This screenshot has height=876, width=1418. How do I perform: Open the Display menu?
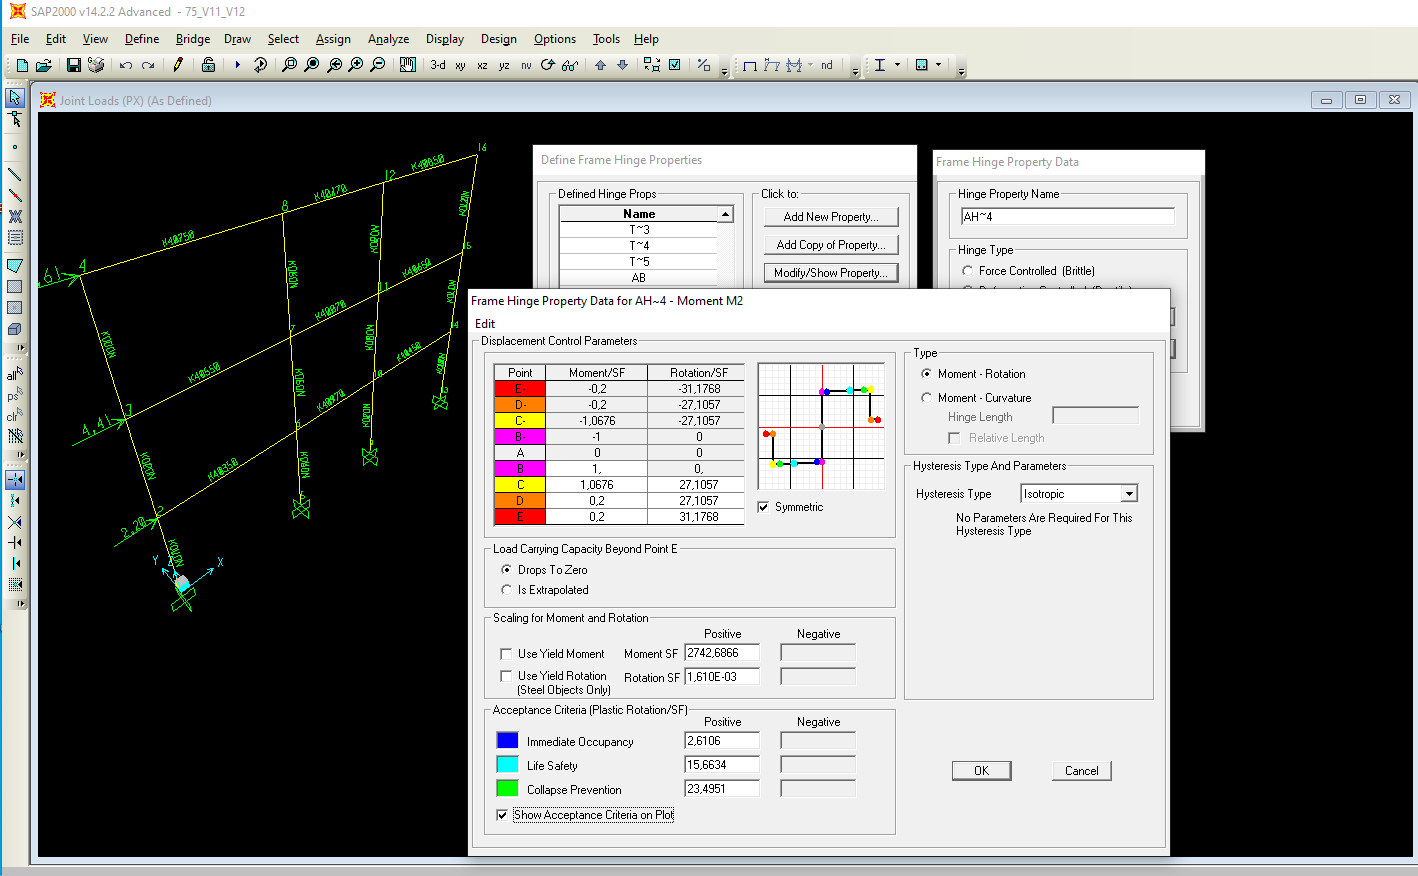tap(445, 39)
